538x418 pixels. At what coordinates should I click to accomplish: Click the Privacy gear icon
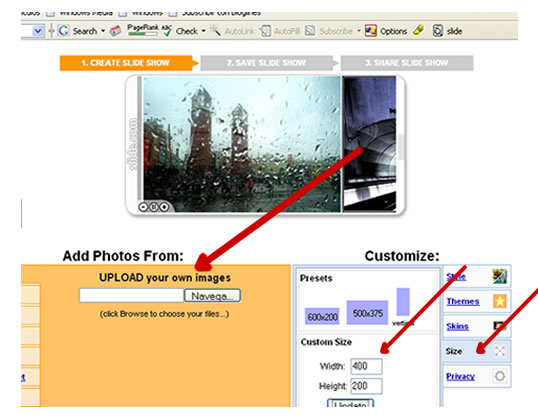[500, 376]
